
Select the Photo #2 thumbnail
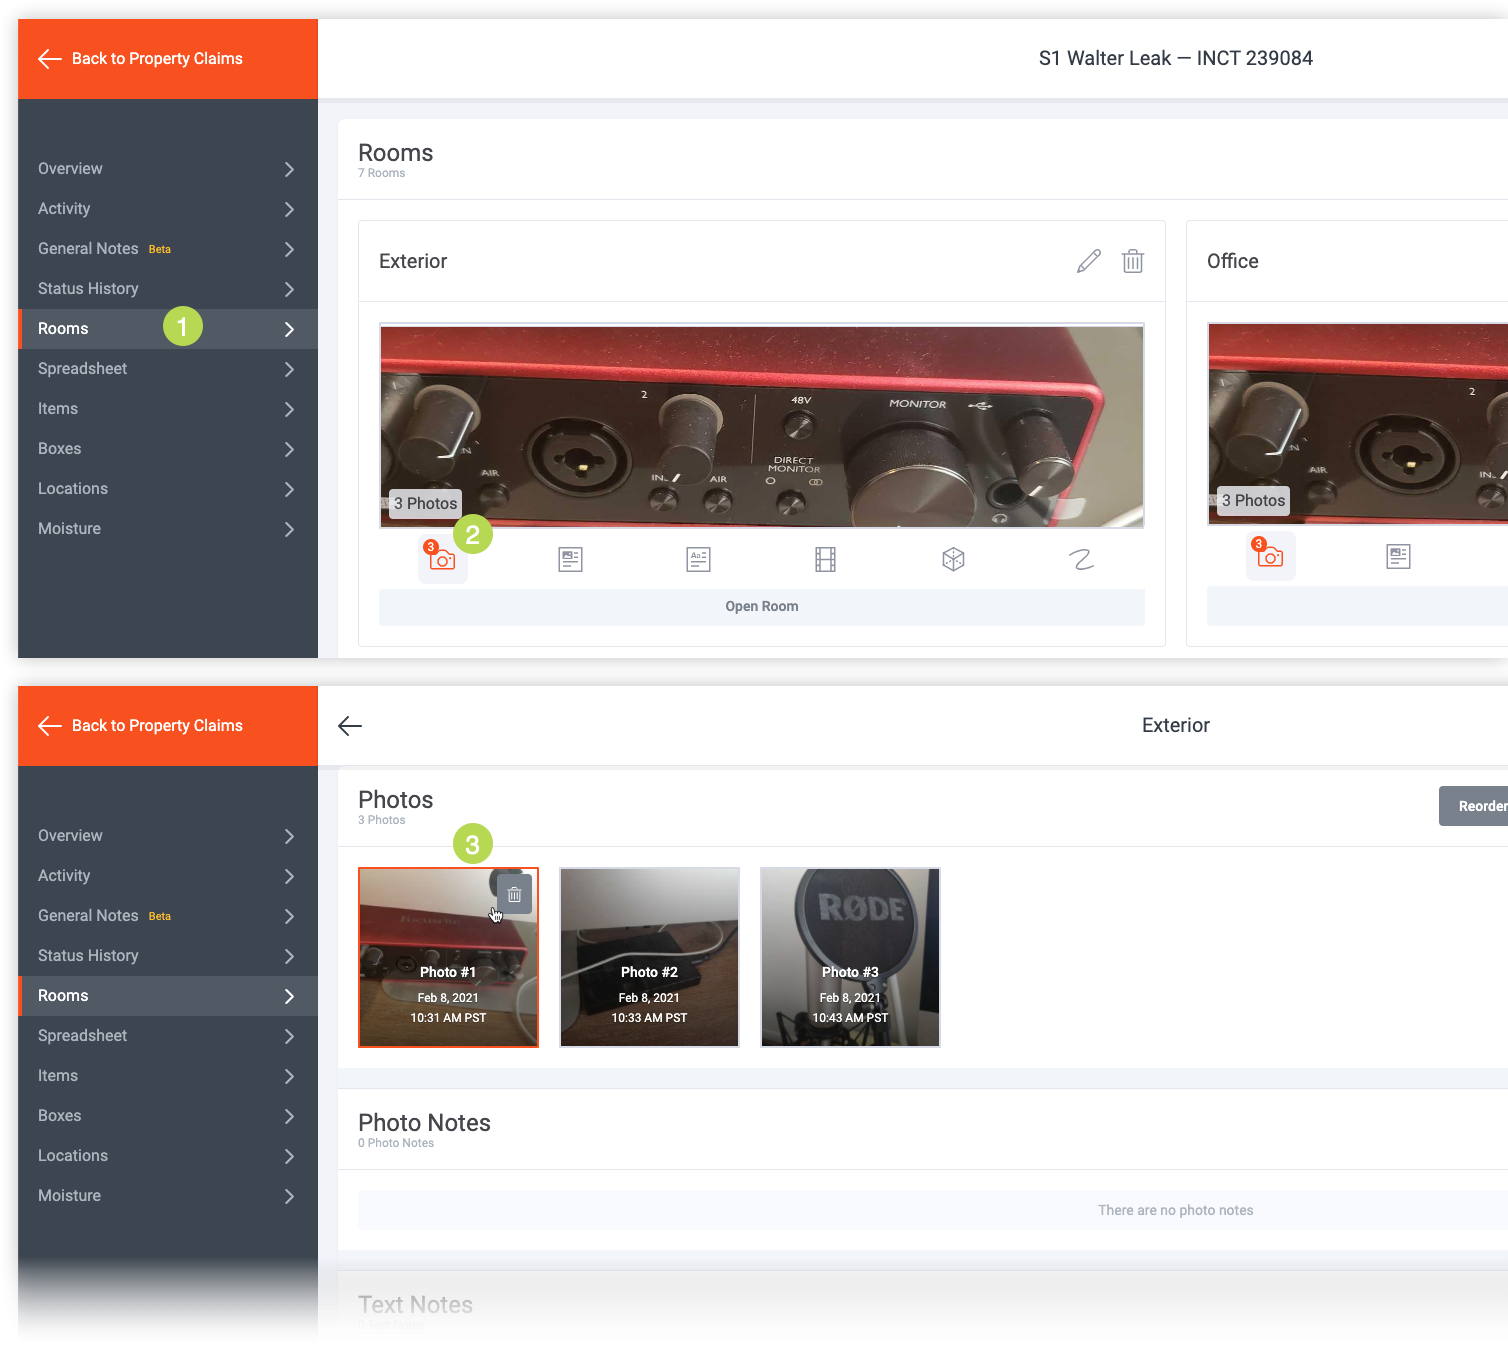coord(649,957)
